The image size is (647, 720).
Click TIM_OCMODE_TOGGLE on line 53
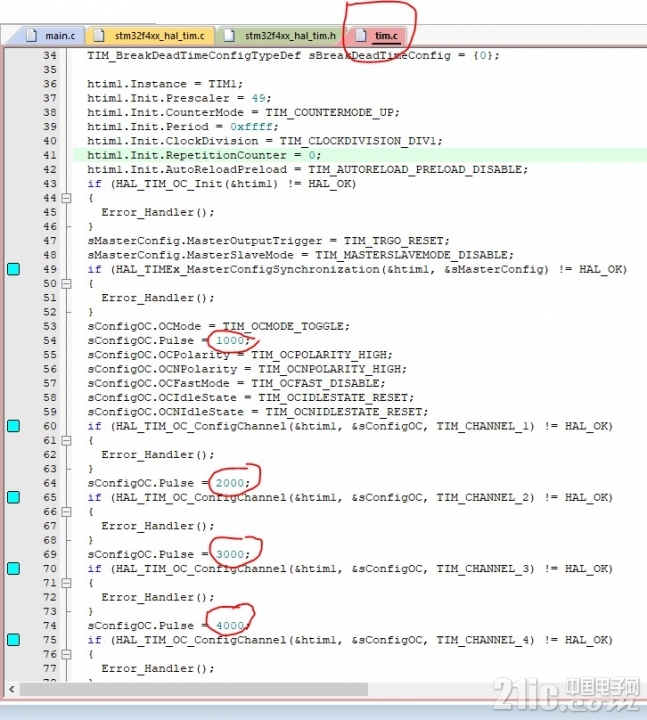tap(283, 326)
